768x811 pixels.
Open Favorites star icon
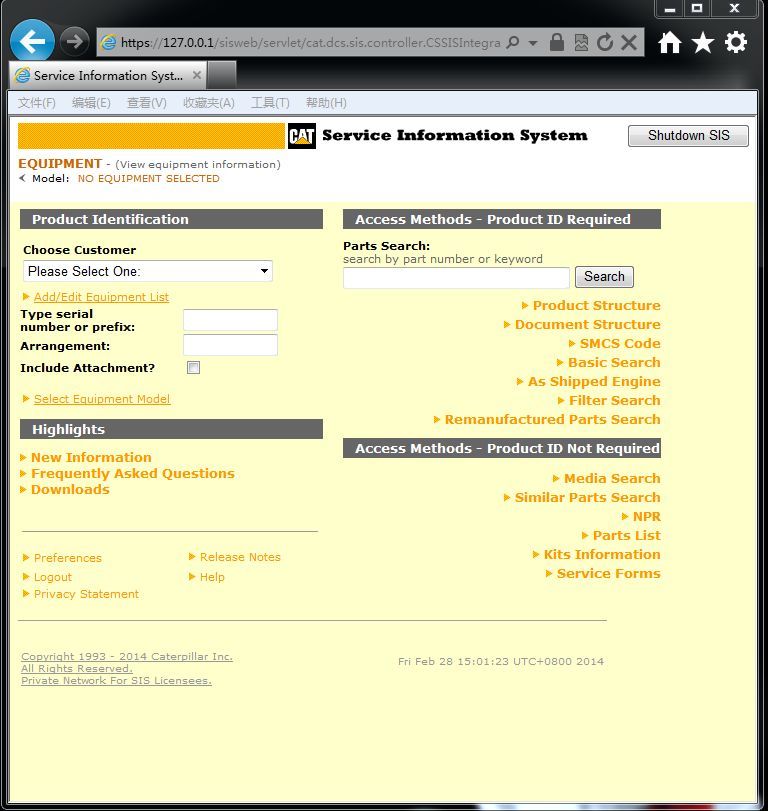point(703,42)
